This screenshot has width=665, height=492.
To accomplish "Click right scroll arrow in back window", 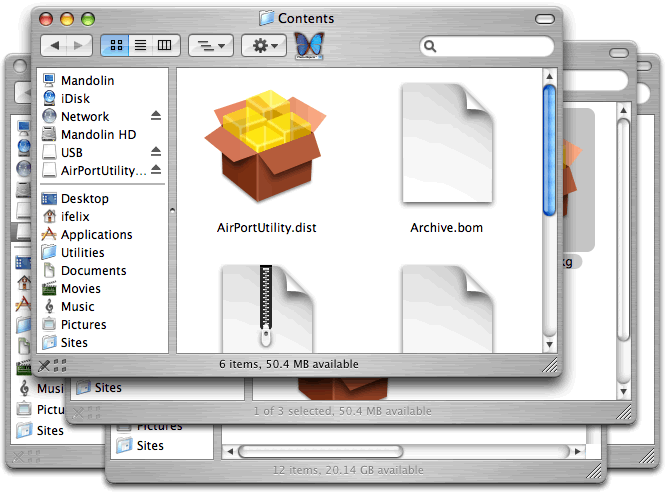I will coord(577,451).
